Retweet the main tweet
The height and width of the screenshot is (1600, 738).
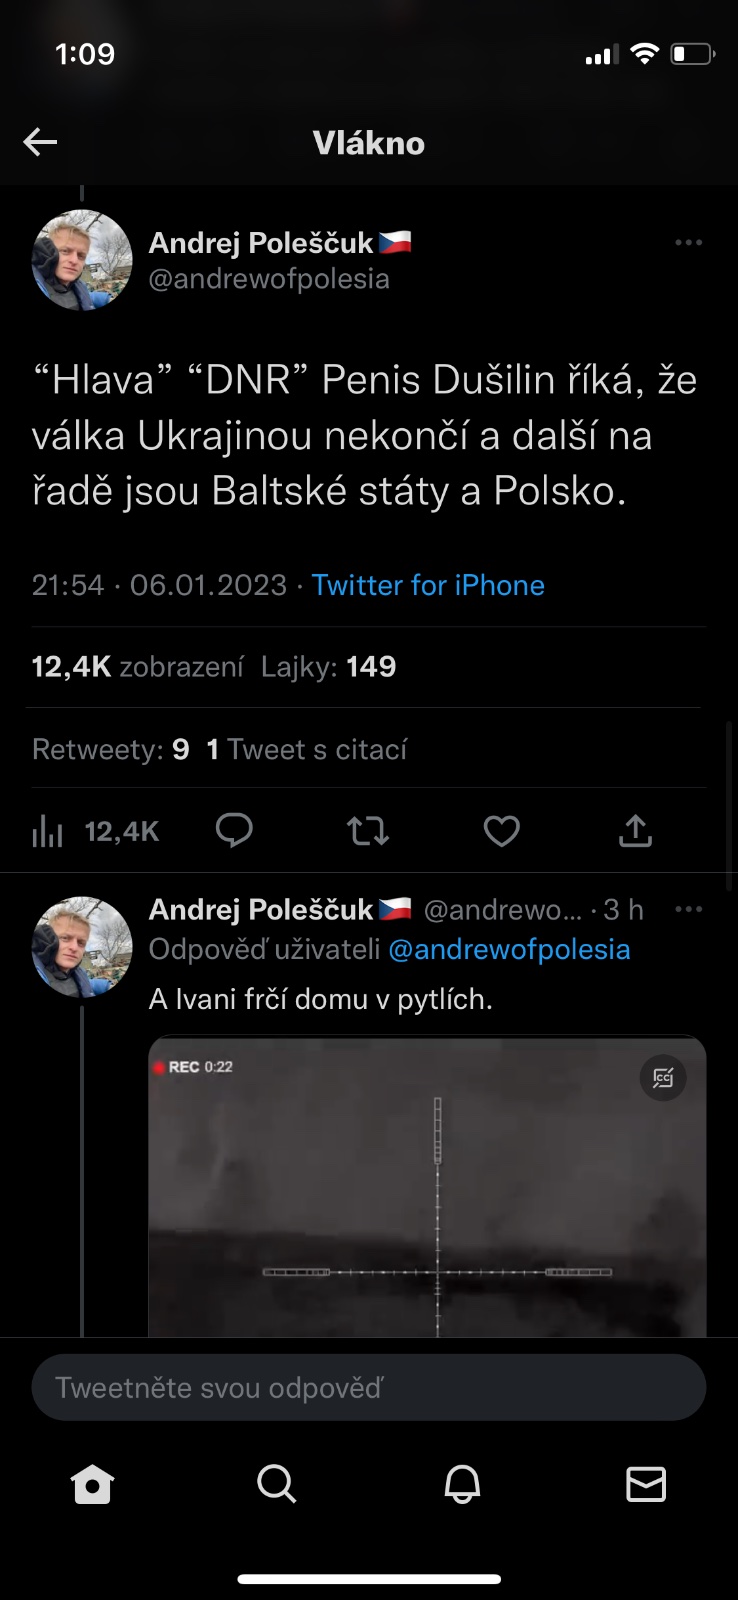point(368,831)
